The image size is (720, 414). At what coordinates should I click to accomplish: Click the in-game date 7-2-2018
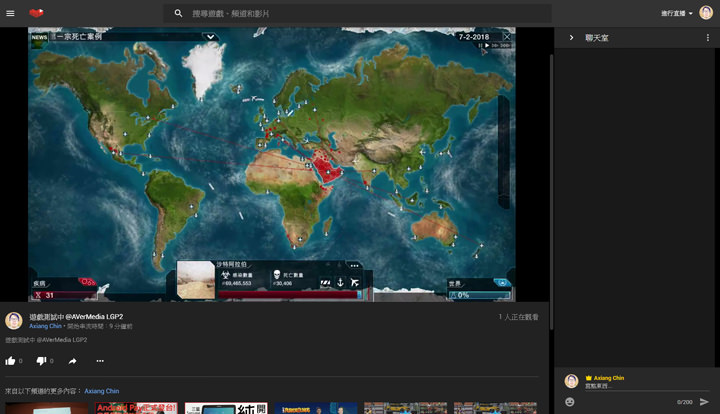474,37
